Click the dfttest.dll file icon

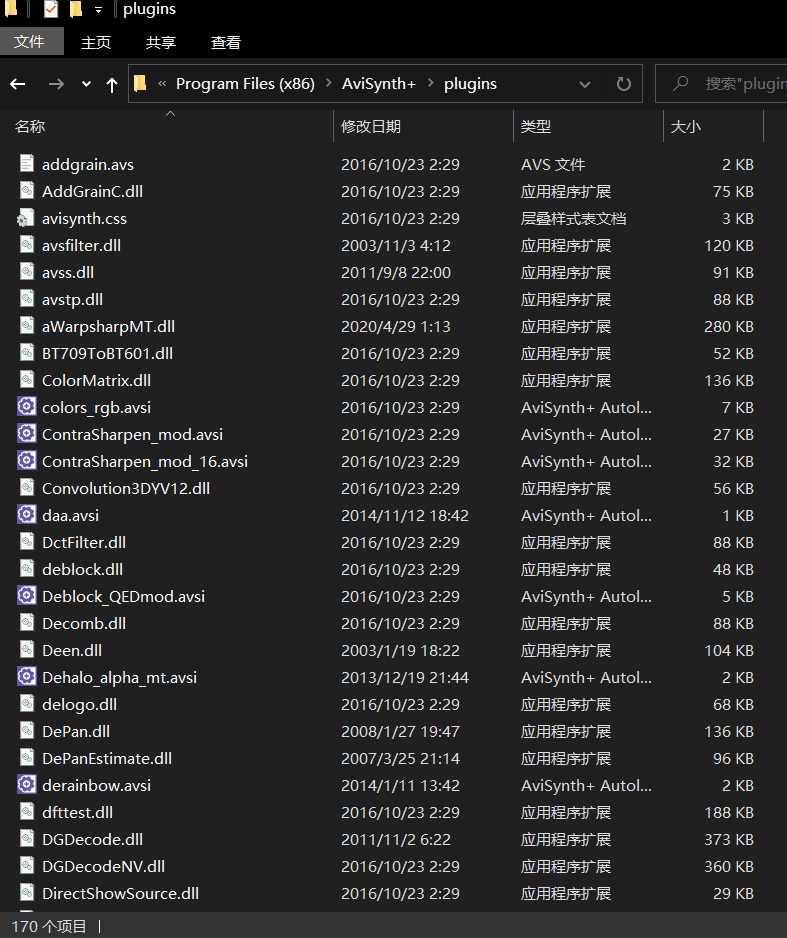pos(26,812)
